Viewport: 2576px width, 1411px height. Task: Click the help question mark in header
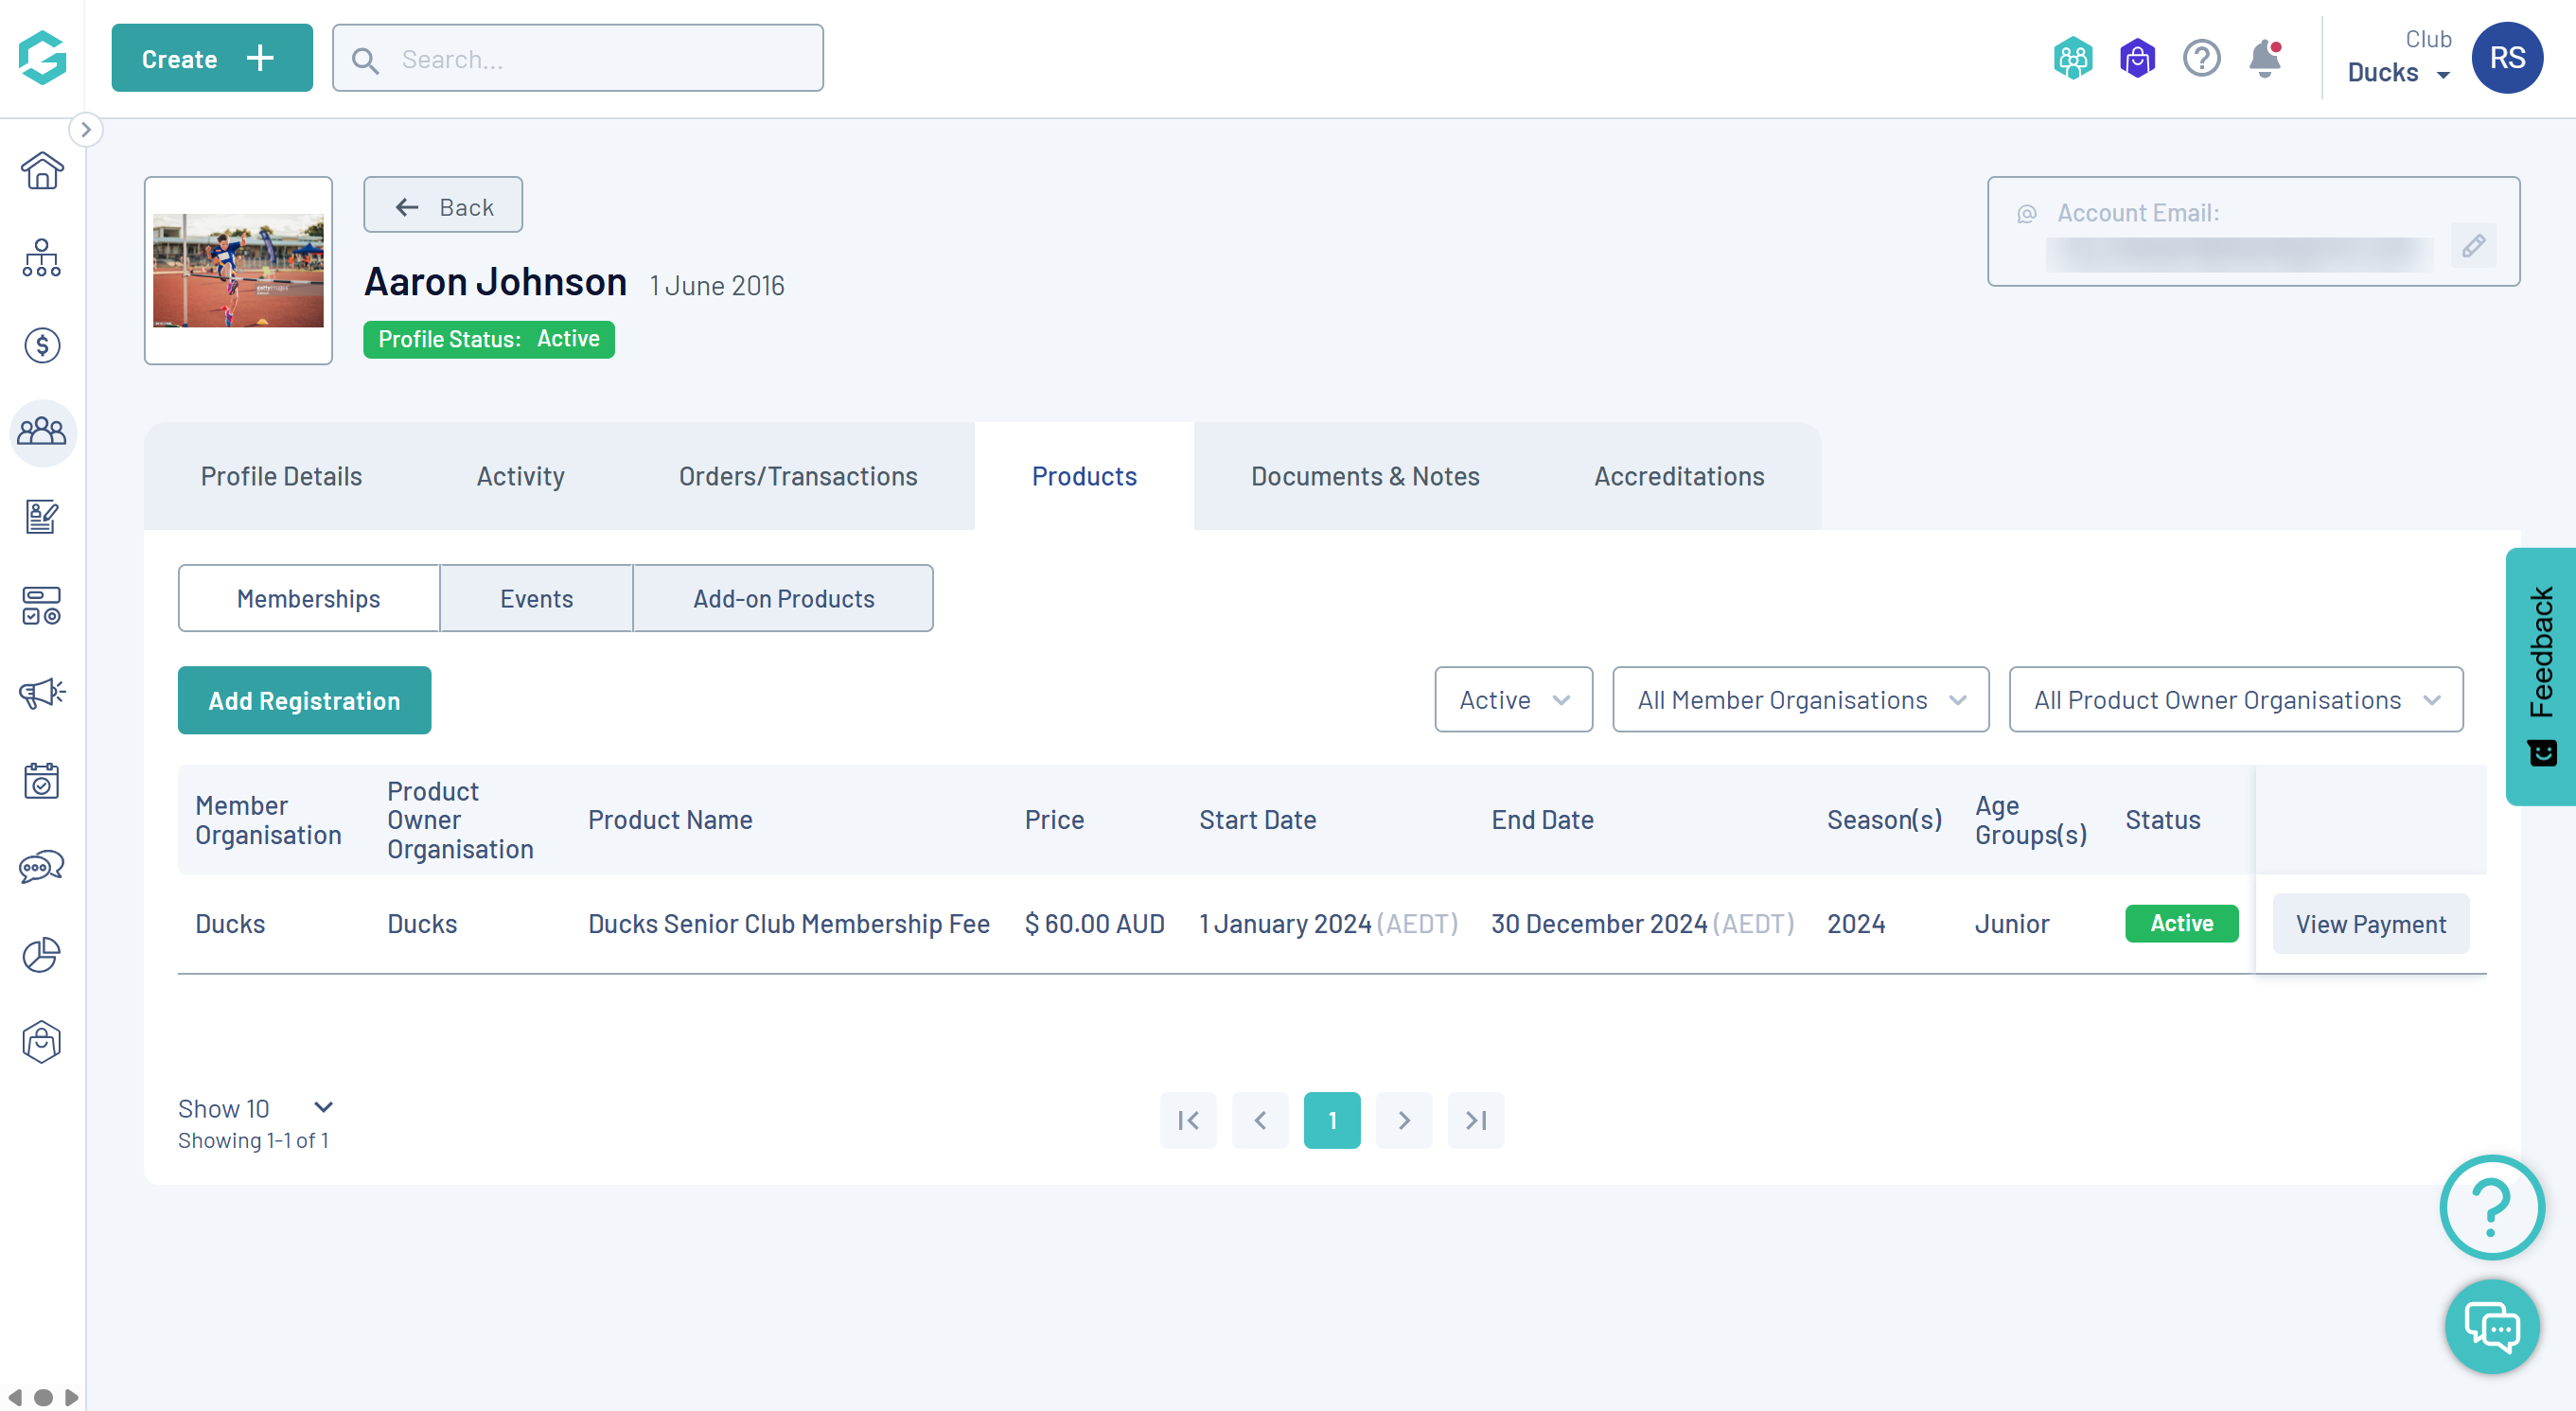tap(2201, 58)
